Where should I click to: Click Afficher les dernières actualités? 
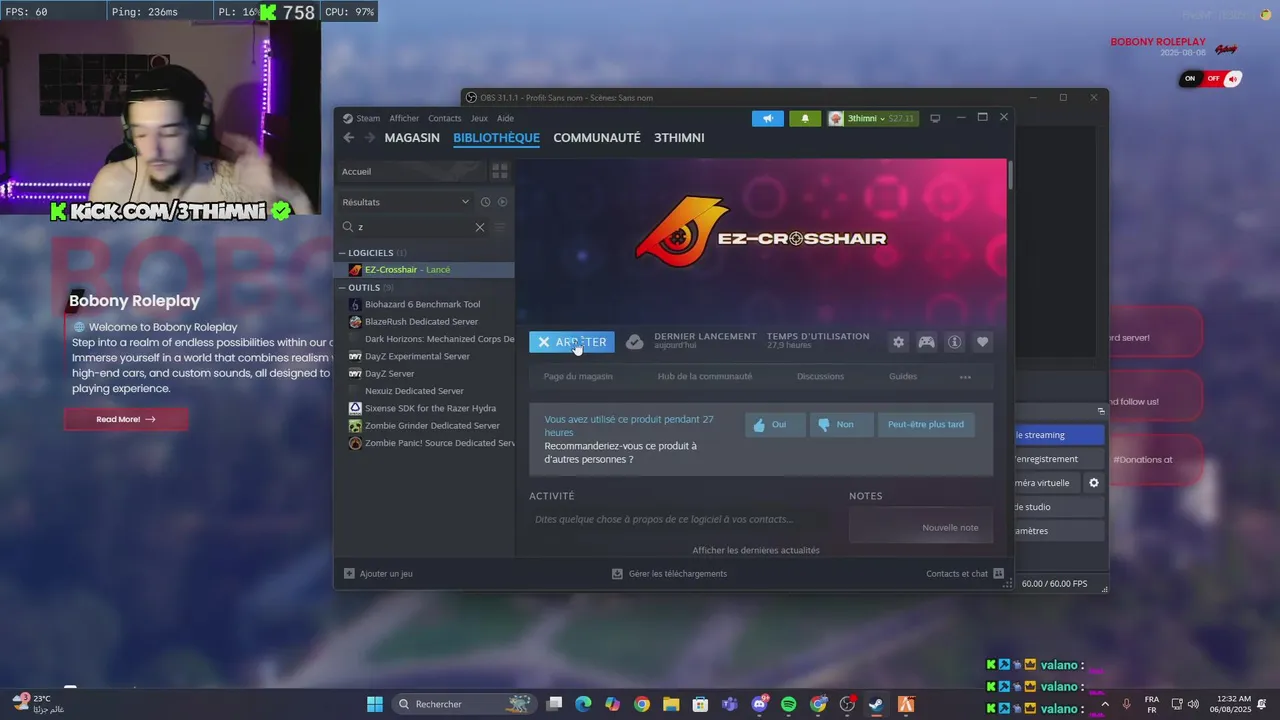tap(756, 550)
